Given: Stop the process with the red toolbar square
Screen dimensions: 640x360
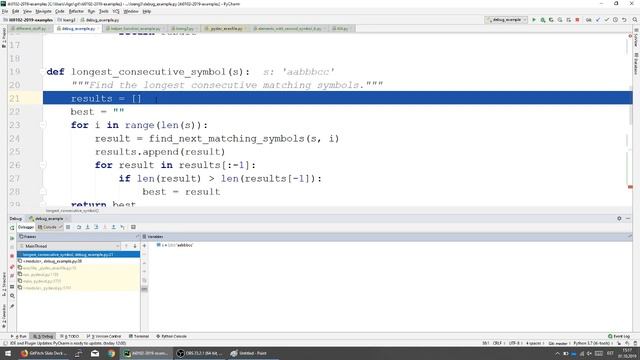Looking at the screenshot, I should (x=577, y=20).
